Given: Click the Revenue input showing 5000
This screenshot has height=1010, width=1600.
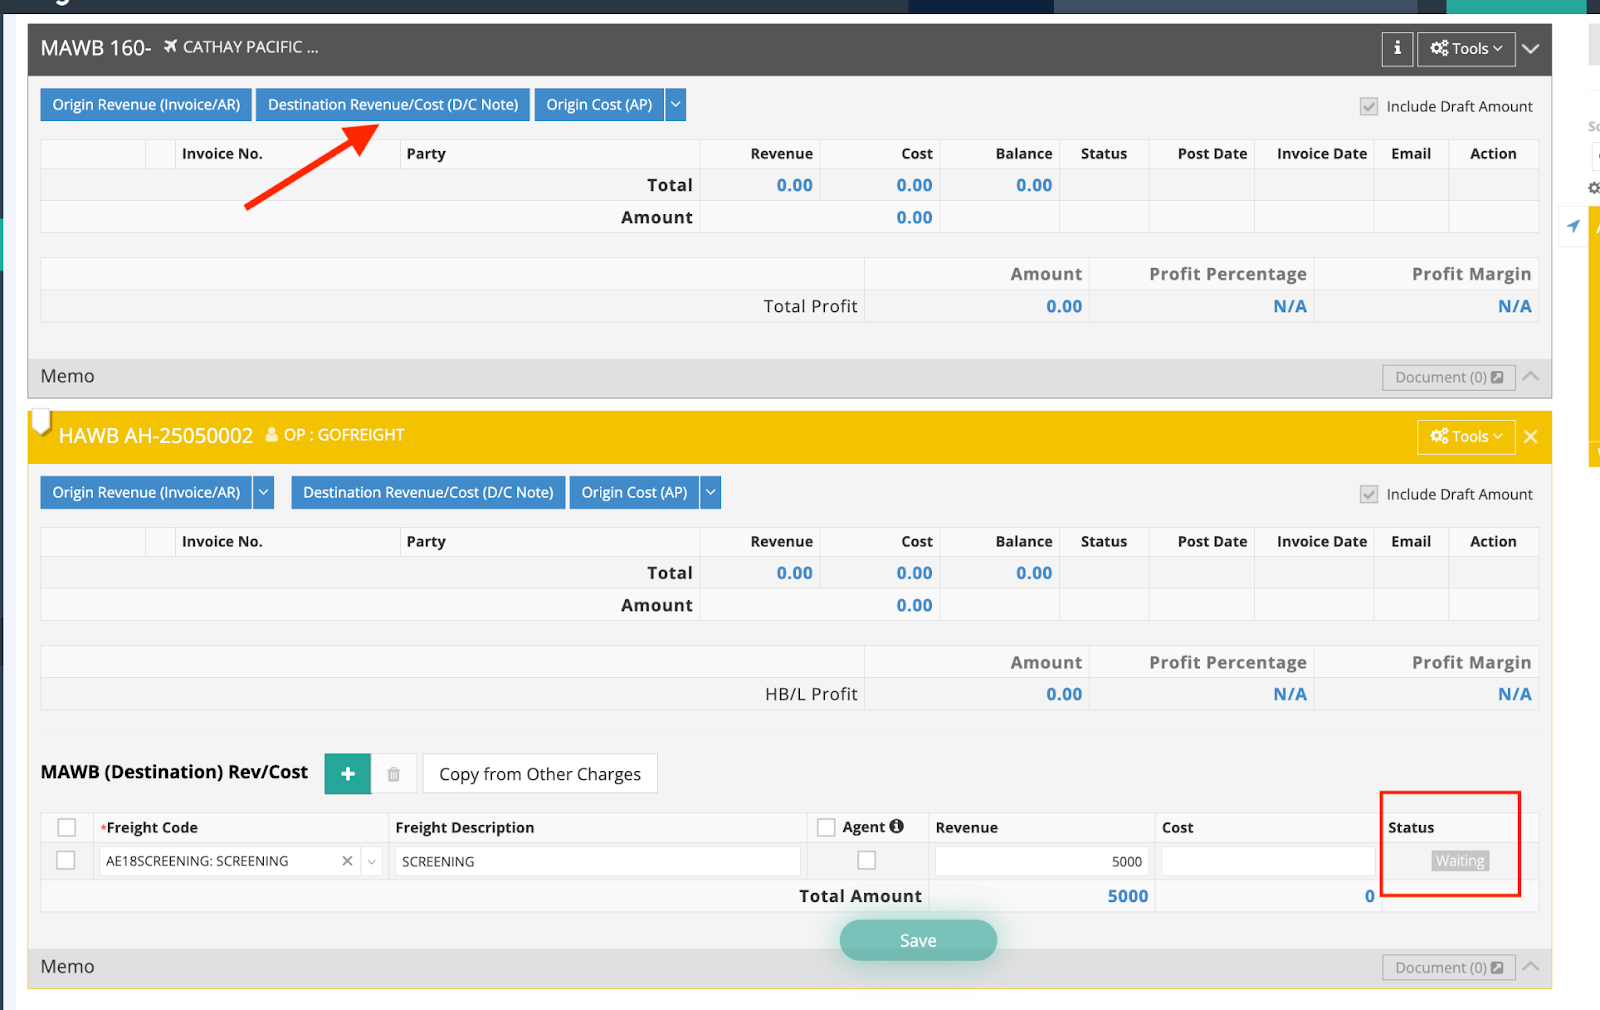Looking at the screenshot, I should click(x=1041, y=861).
